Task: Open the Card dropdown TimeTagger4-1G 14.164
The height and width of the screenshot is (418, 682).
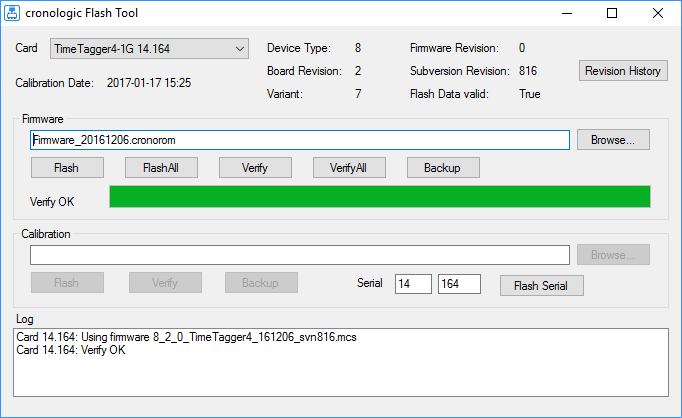Action: point(149,49)
